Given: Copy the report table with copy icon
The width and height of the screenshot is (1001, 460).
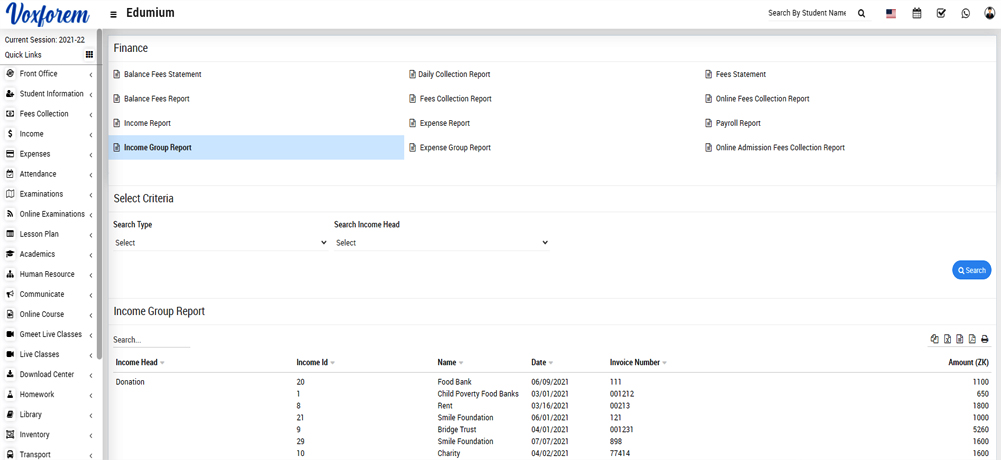Looking at the screenshot, I should tap(934, 339).
